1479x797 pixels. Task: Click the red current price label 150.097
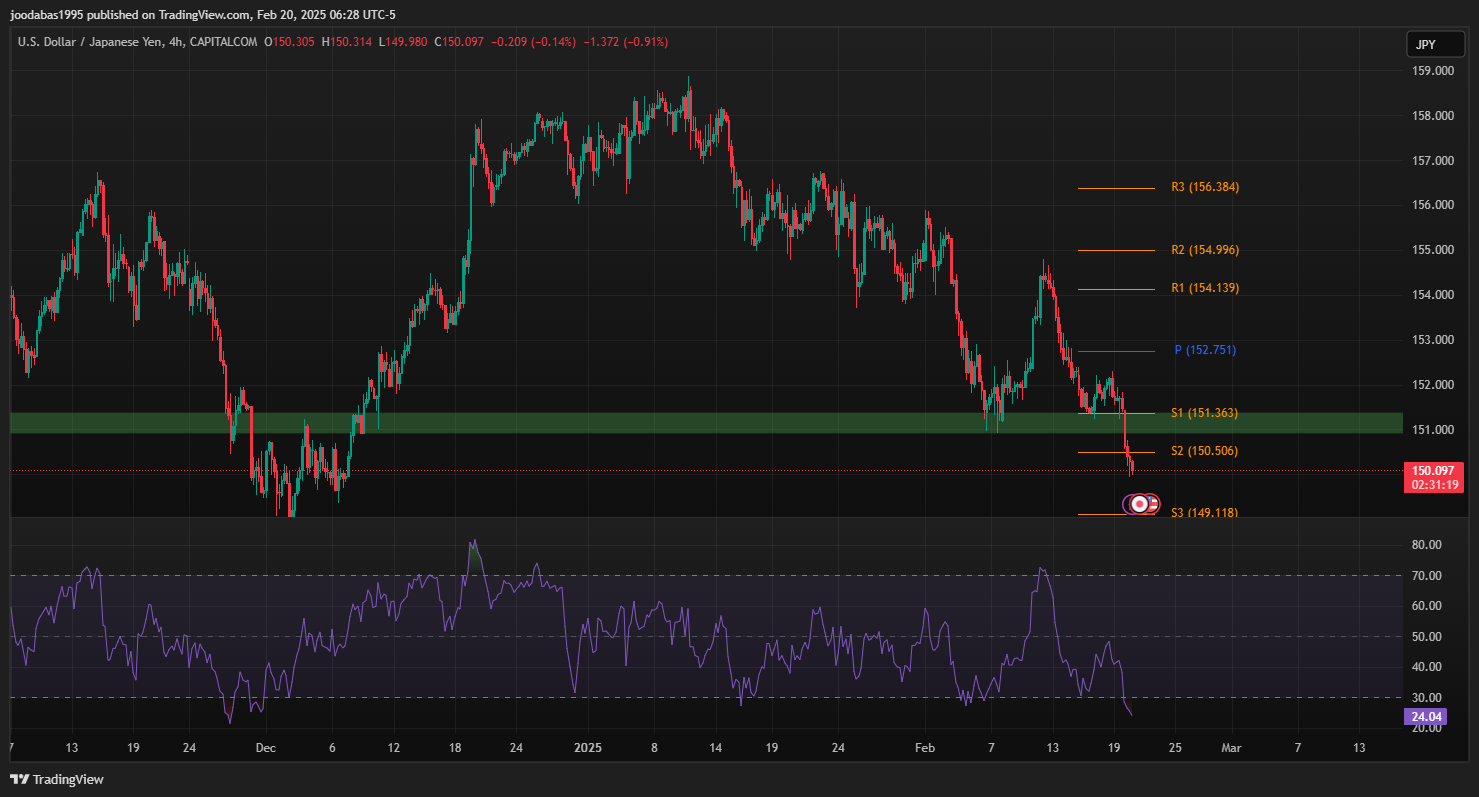(x=1434, y=470)
